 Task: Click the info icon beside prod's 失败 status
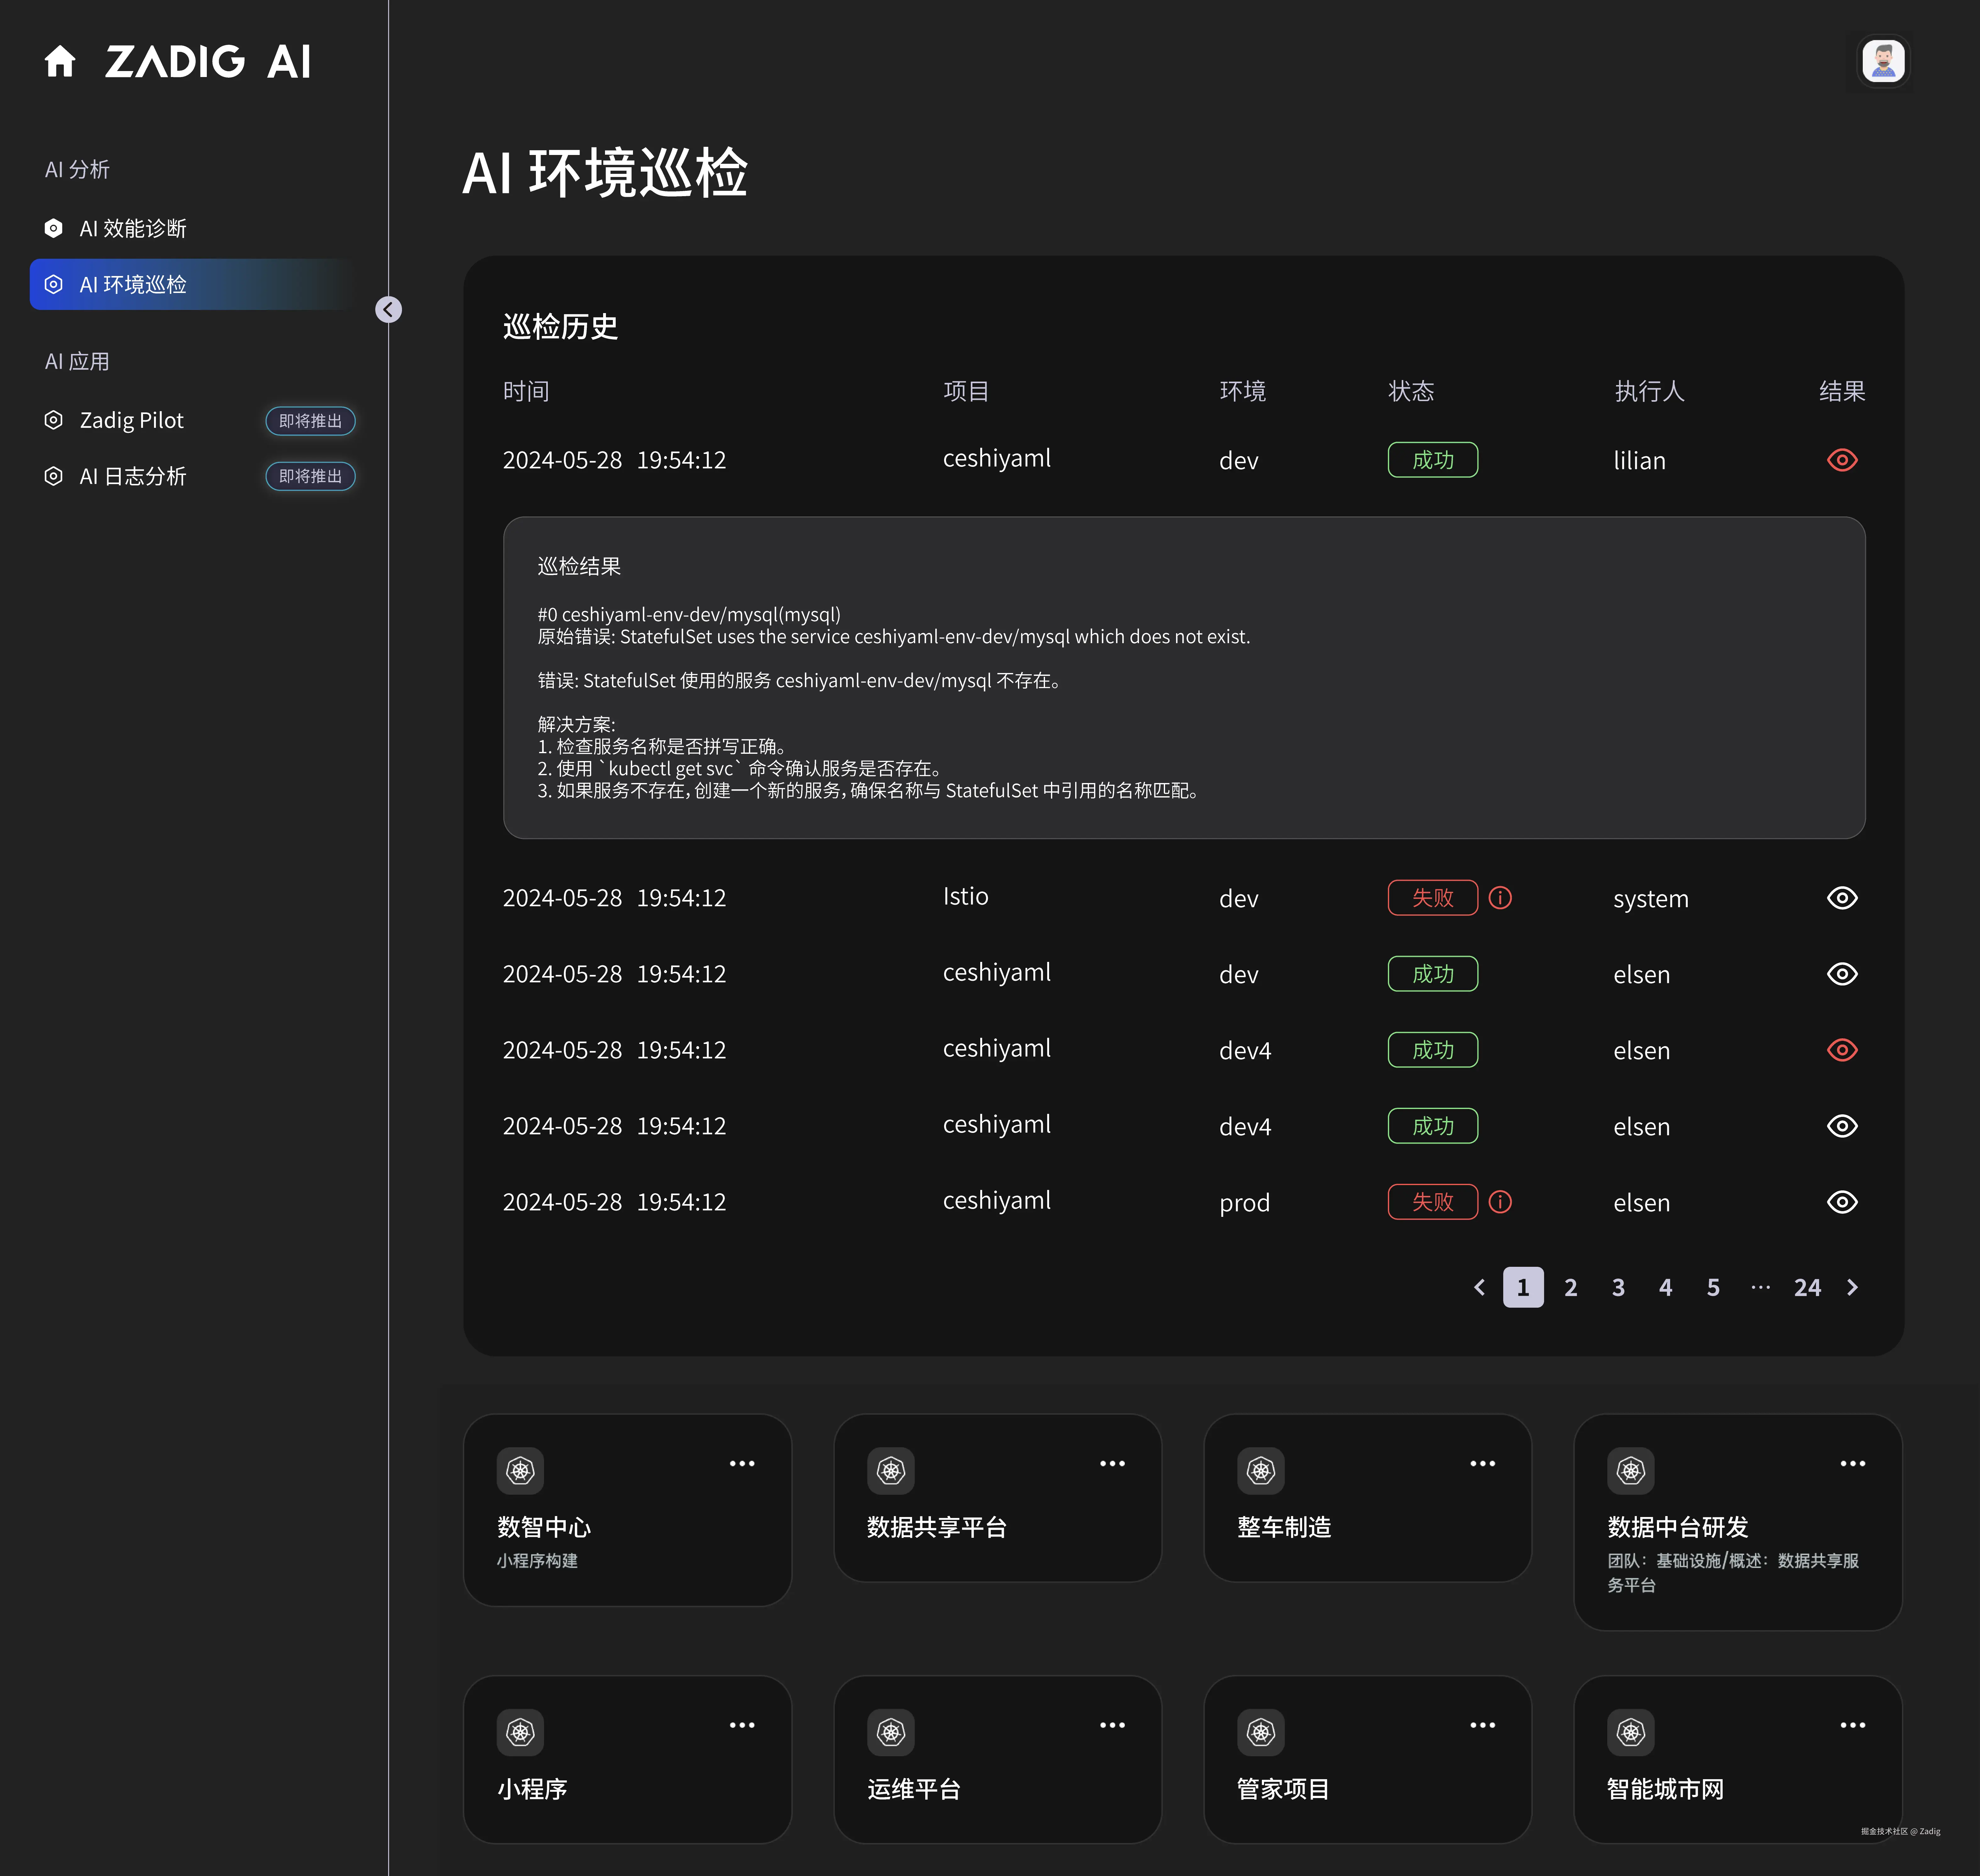click(x=1500, y=1202)
